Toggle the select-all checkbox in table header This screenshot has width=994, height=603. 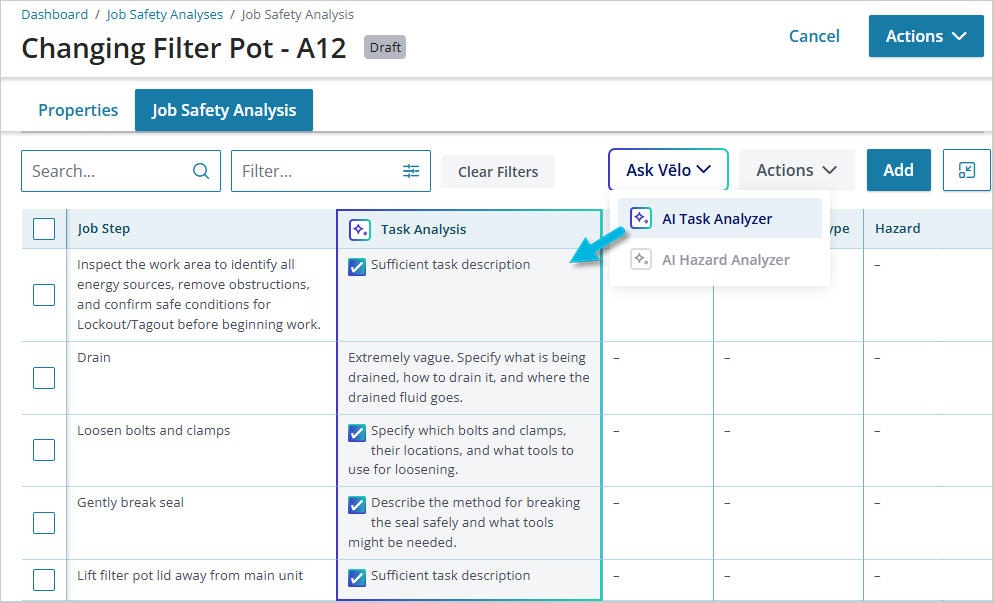click(x=44, y=229)
